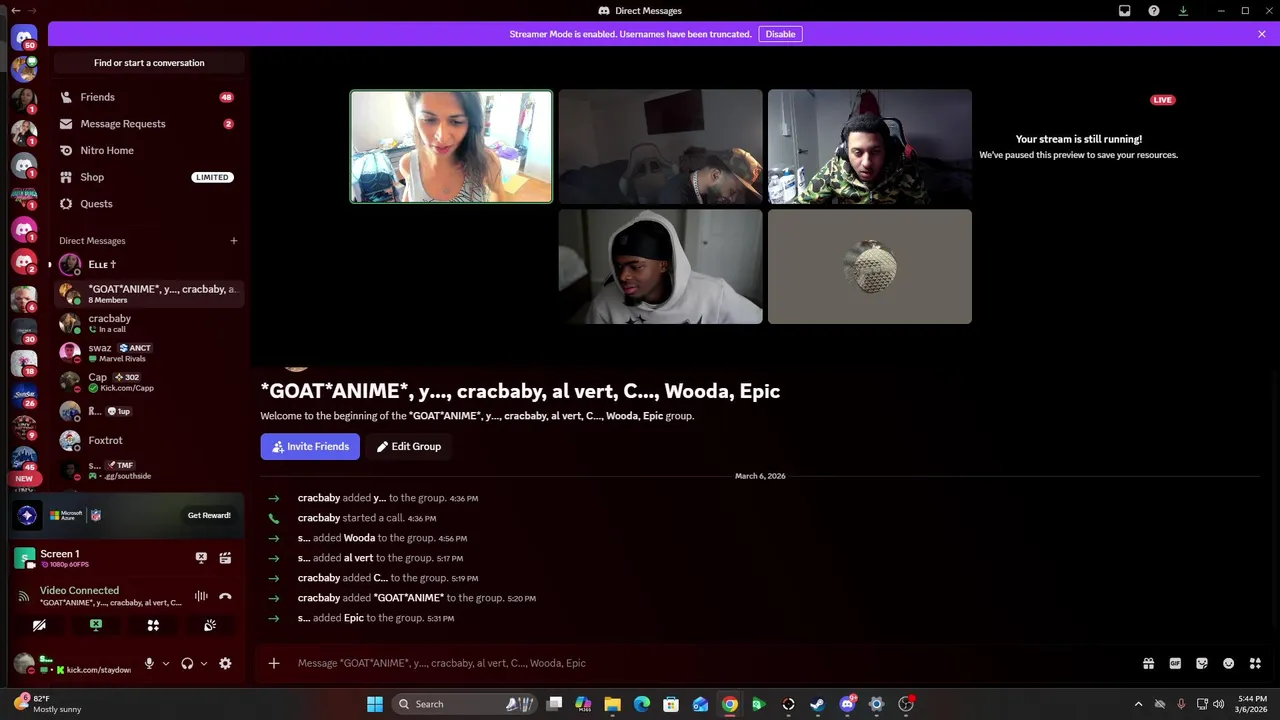Image resolution: width=1280 pixels, height=720 pixels.
Task: Click the download update arrow icon
Action: tap(1183, 11)
